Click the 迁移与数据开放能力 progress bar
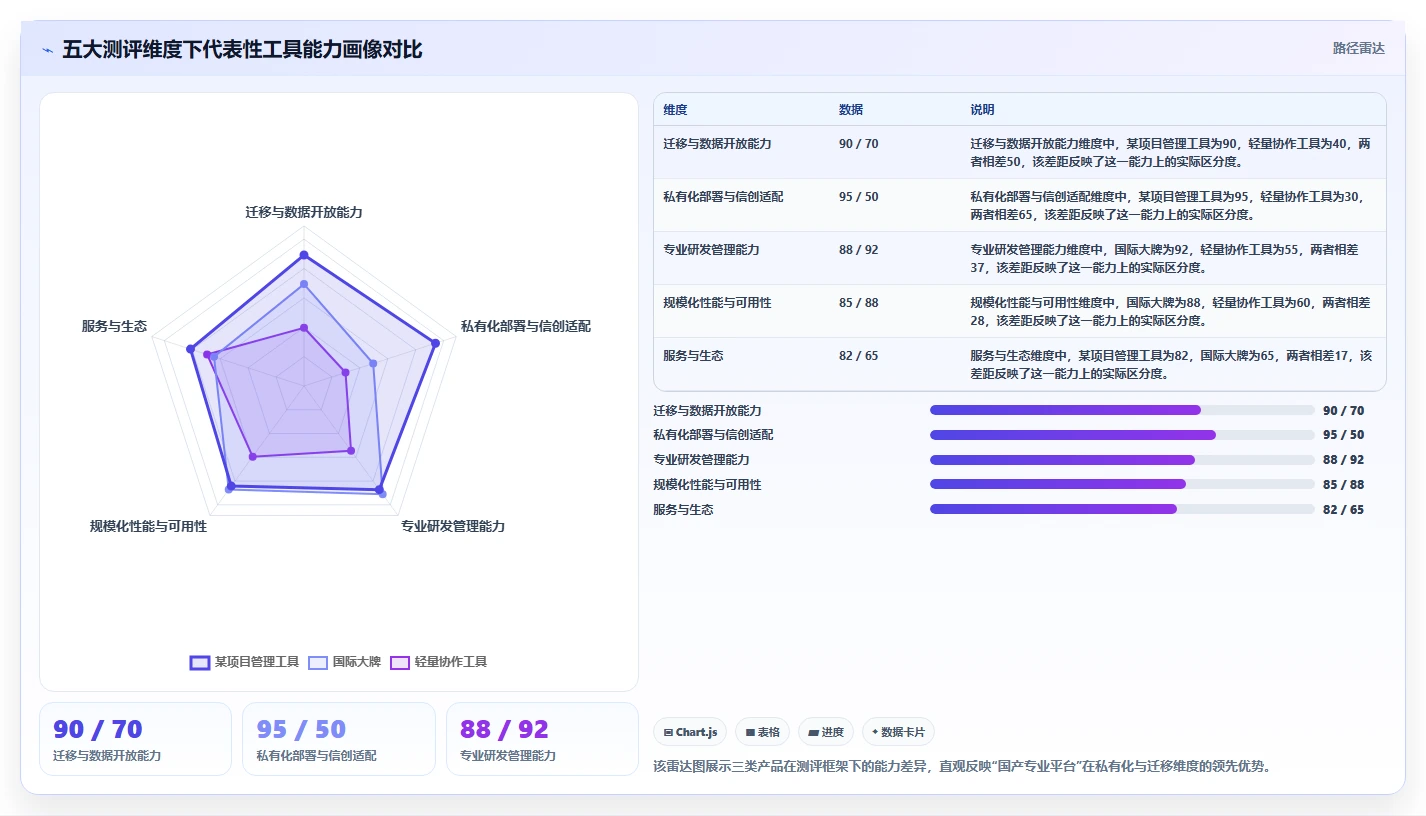 coord(1122,410)
